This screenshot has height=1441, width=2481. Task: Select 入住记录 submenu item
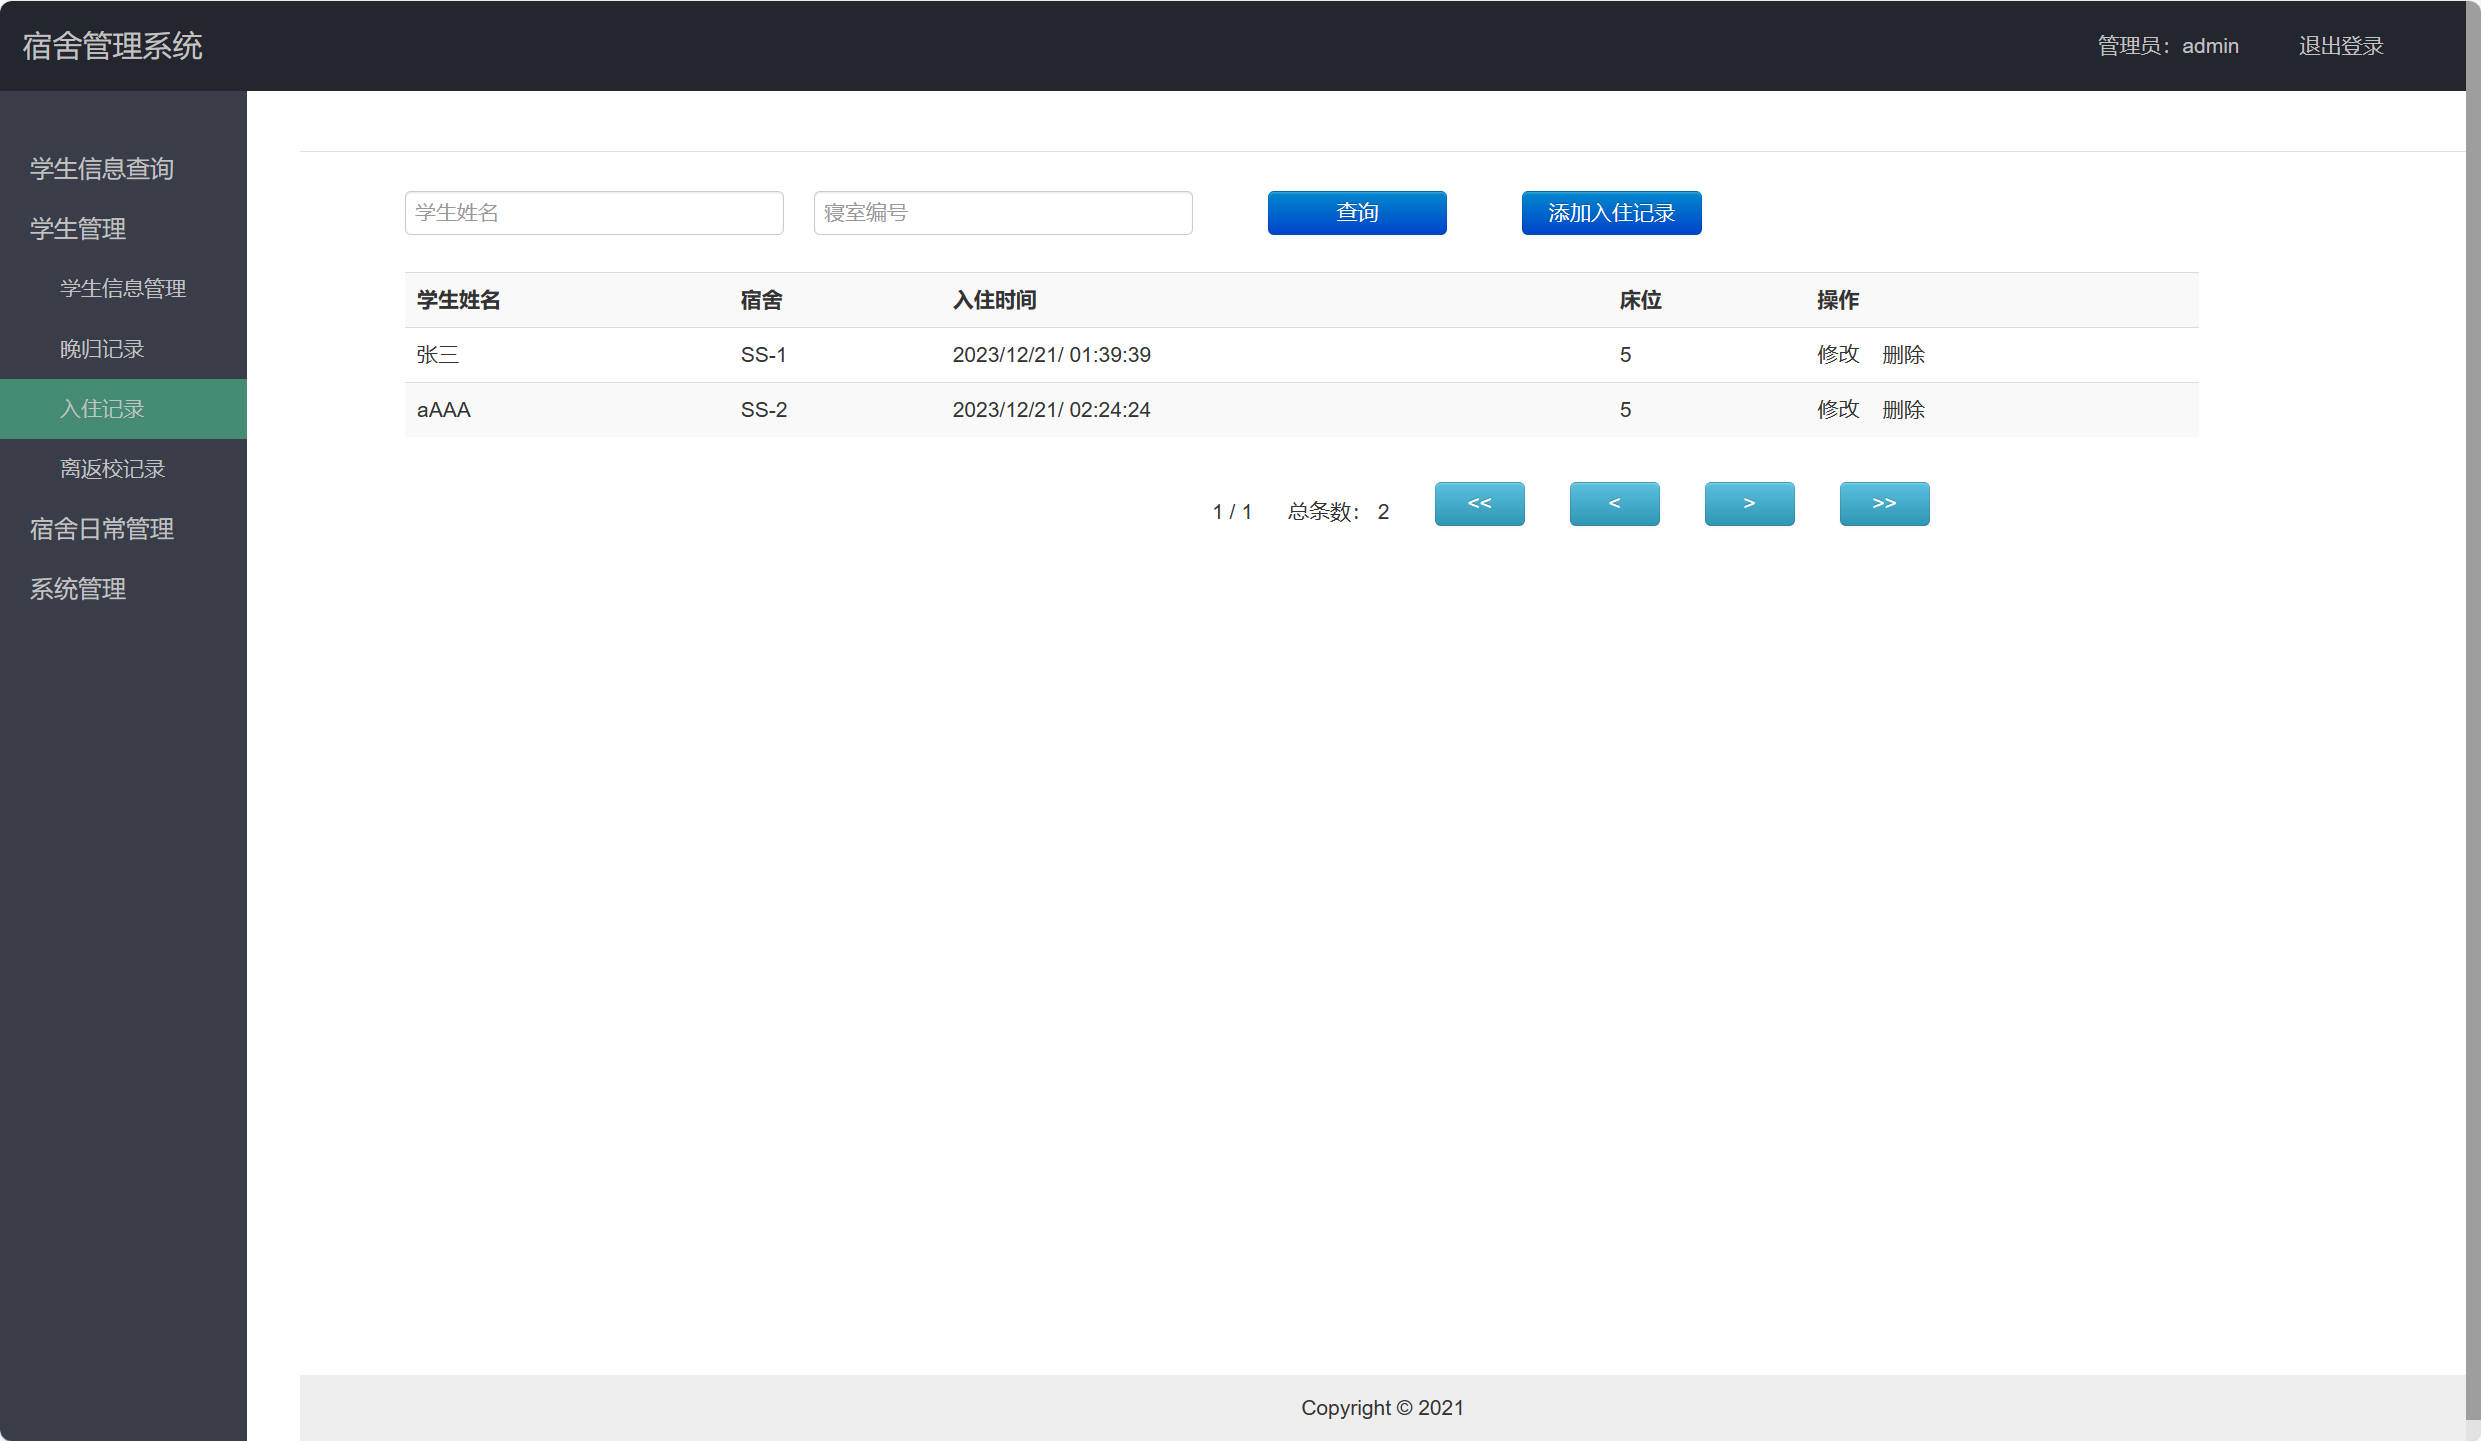click(x=102, y=409)
